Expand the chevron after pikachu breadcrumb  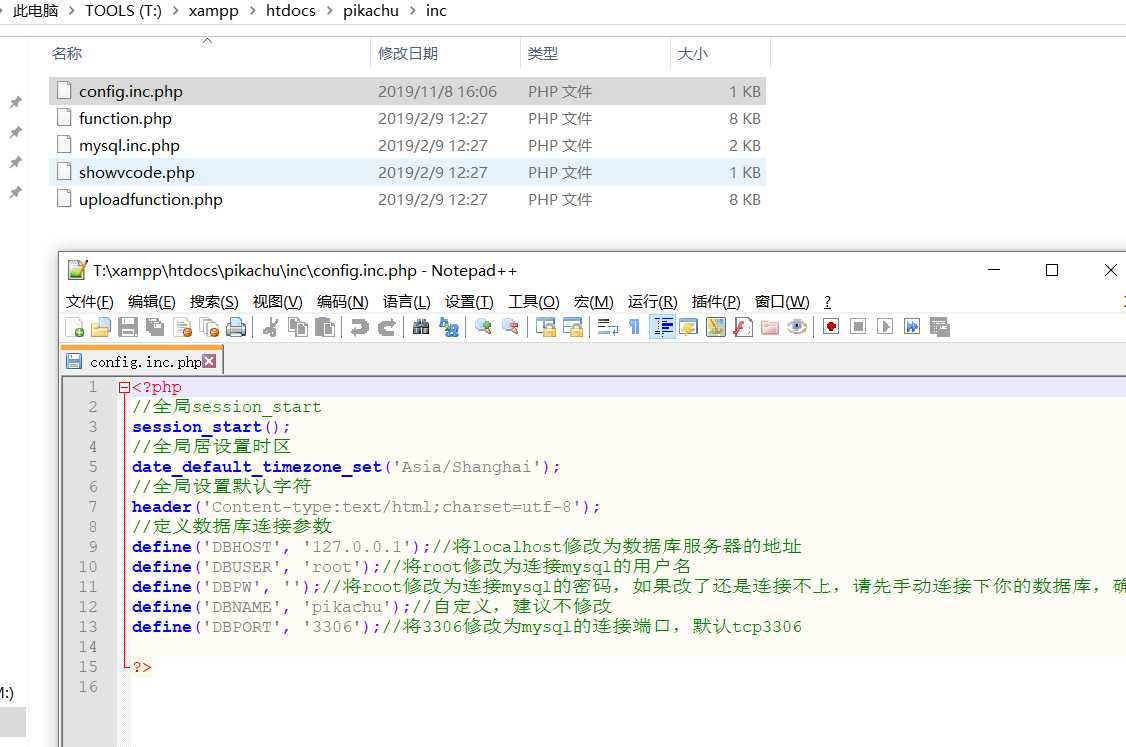pos(413,11)
